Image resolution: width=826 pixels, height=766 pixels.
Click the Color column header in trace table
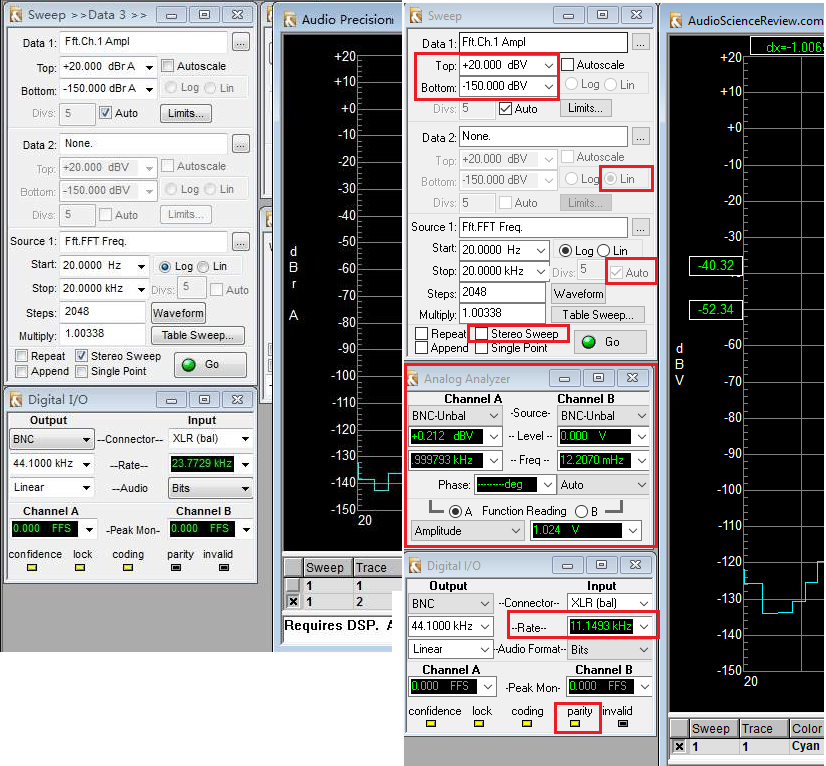[806, 729]
